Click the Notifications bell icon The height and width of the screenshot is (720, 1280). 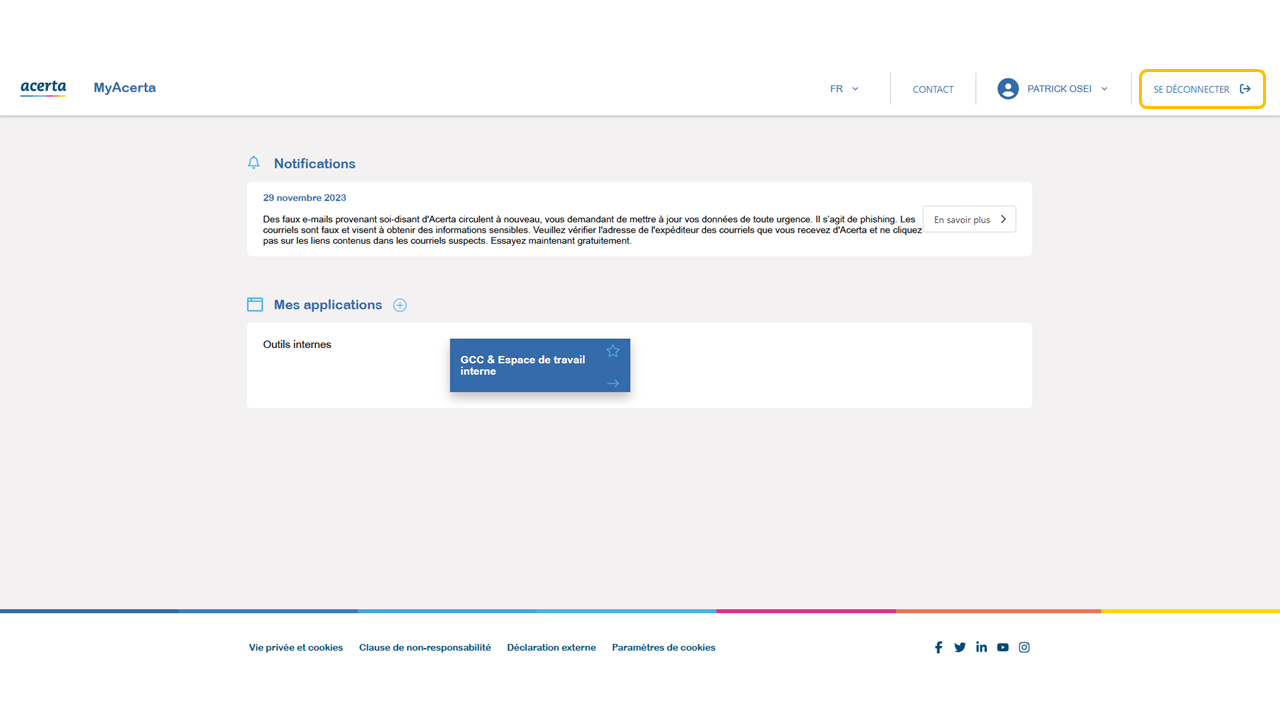click(x=254, y=163)
